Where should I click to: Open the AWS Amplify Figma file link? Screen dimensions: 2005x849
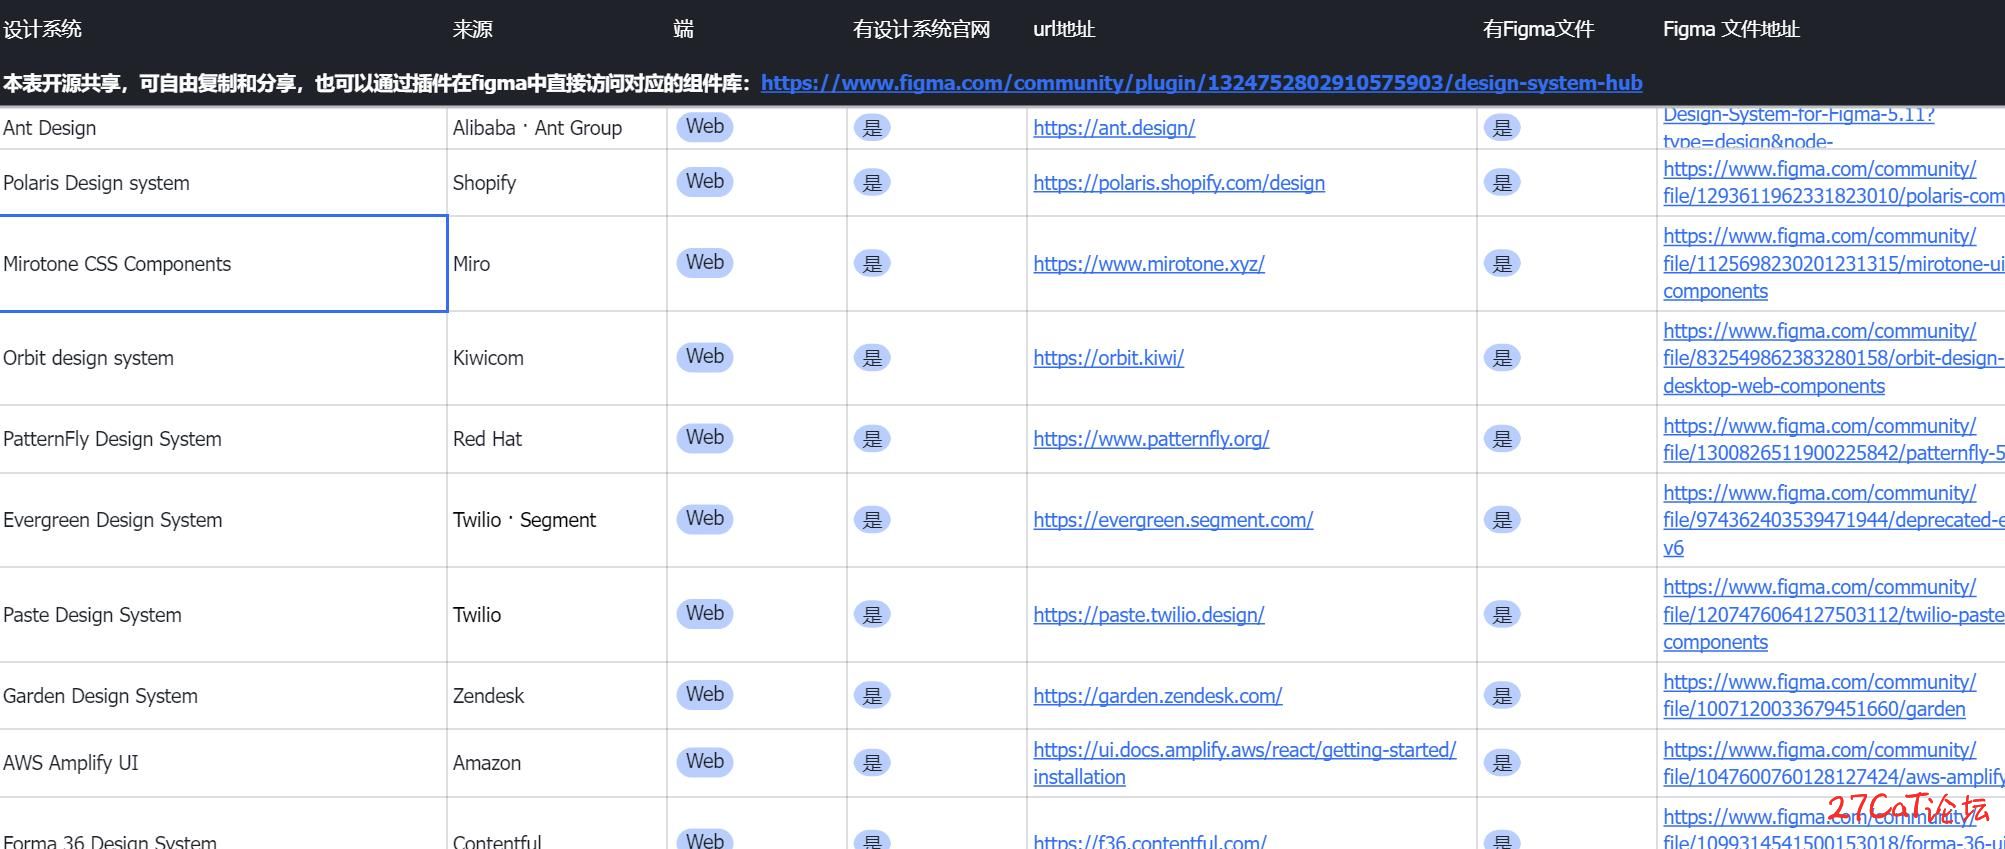click(x=1833, y=763)
